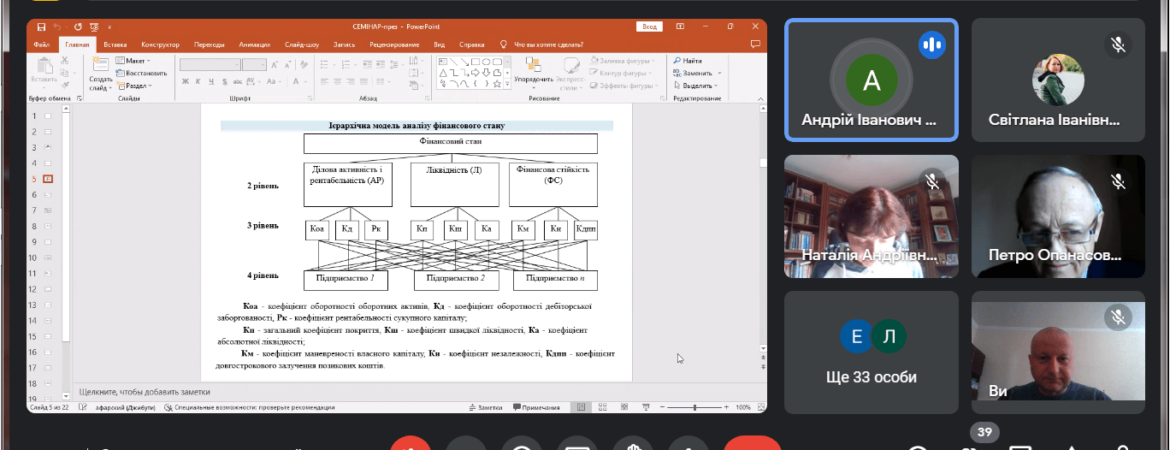Click the language indicator in status bar
The width and height of the screenshot is (1170, 450).
pos(123,407)
